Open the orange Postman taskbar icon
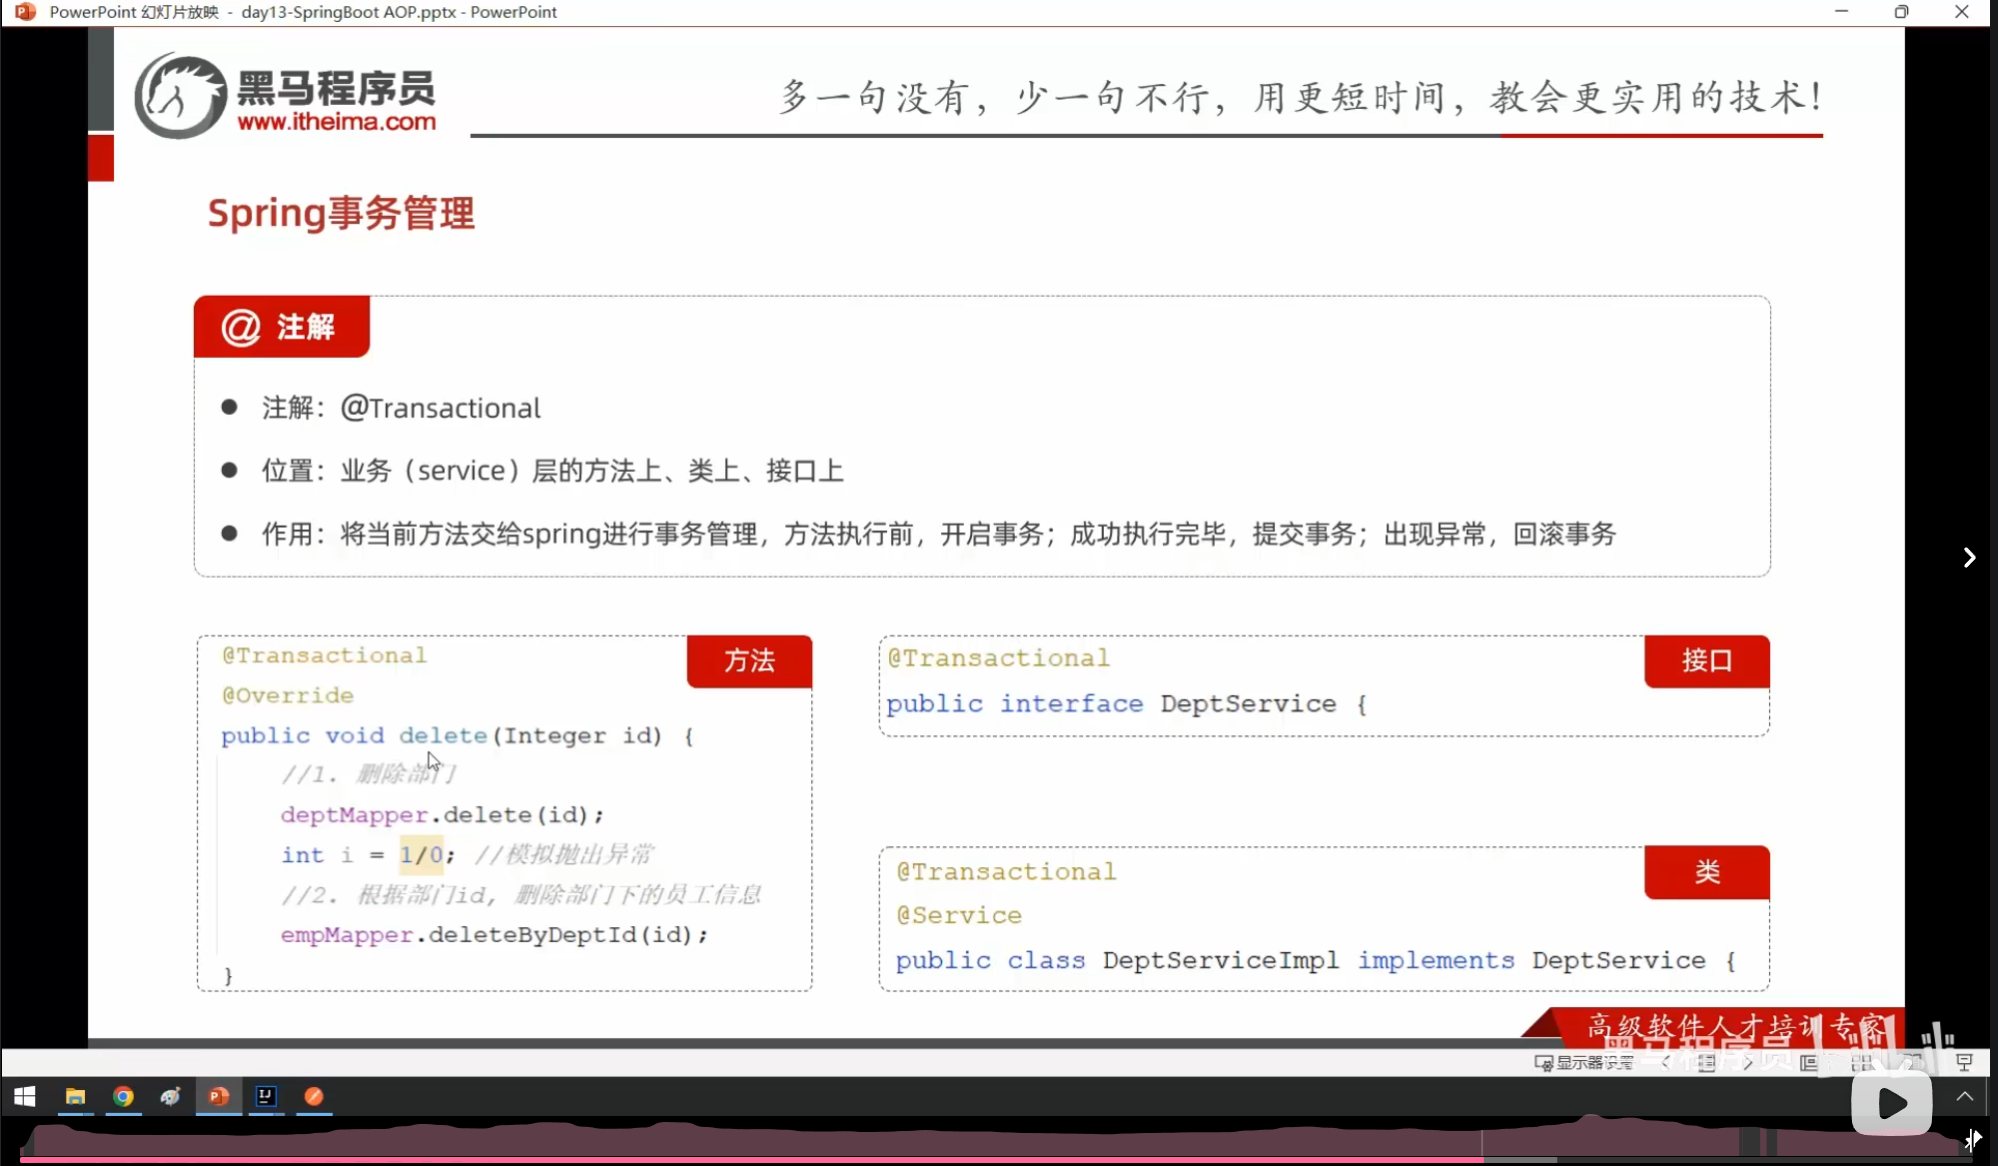The height and width of the screenshot is (1166, 1998). 314,1097
